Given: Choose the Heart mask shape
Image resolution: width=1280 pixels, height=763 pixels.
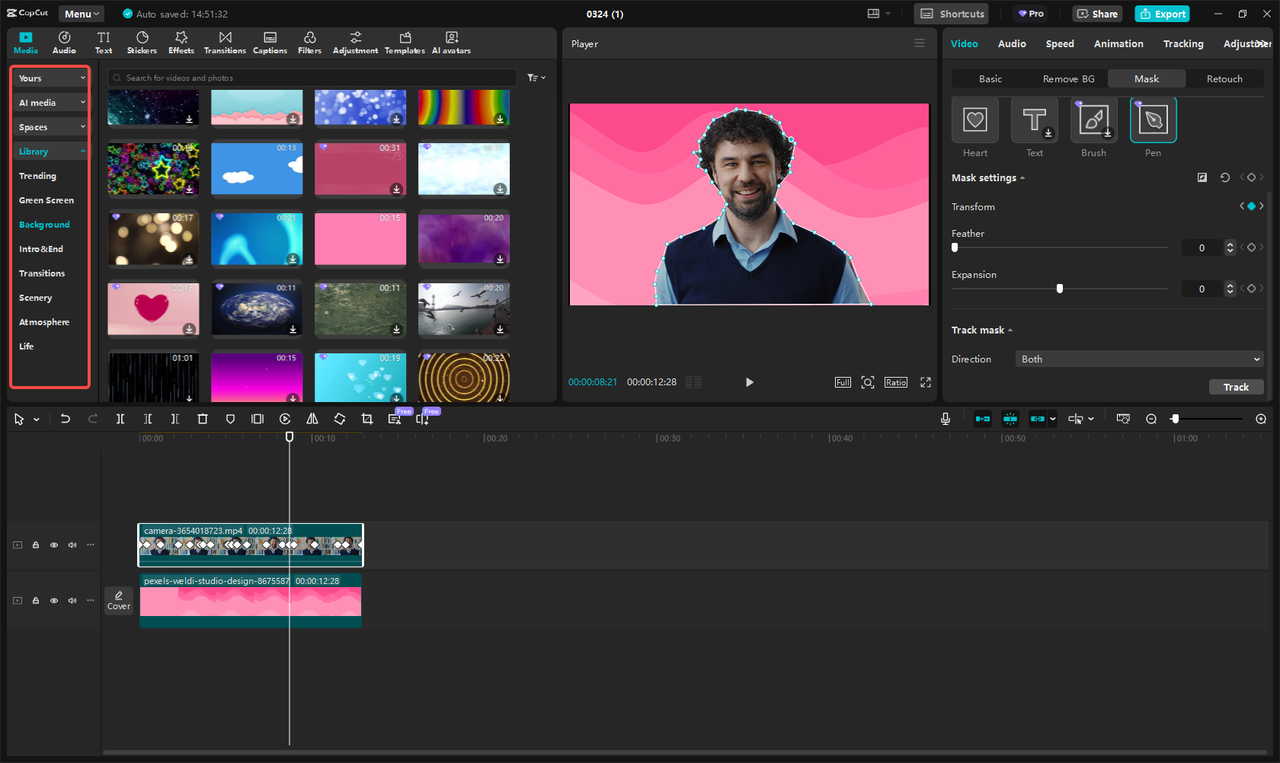Looking at the screenshot, I should (x=975, y=121).
